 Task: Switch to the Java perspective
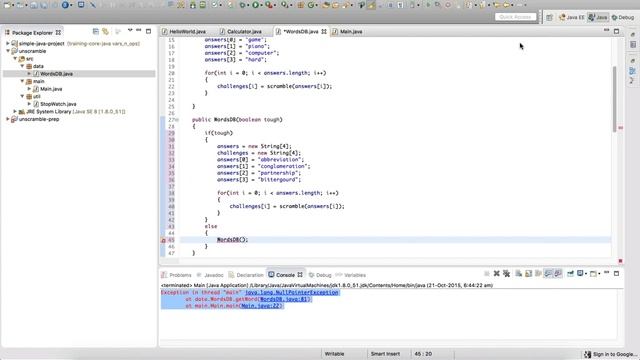(598, 17)
